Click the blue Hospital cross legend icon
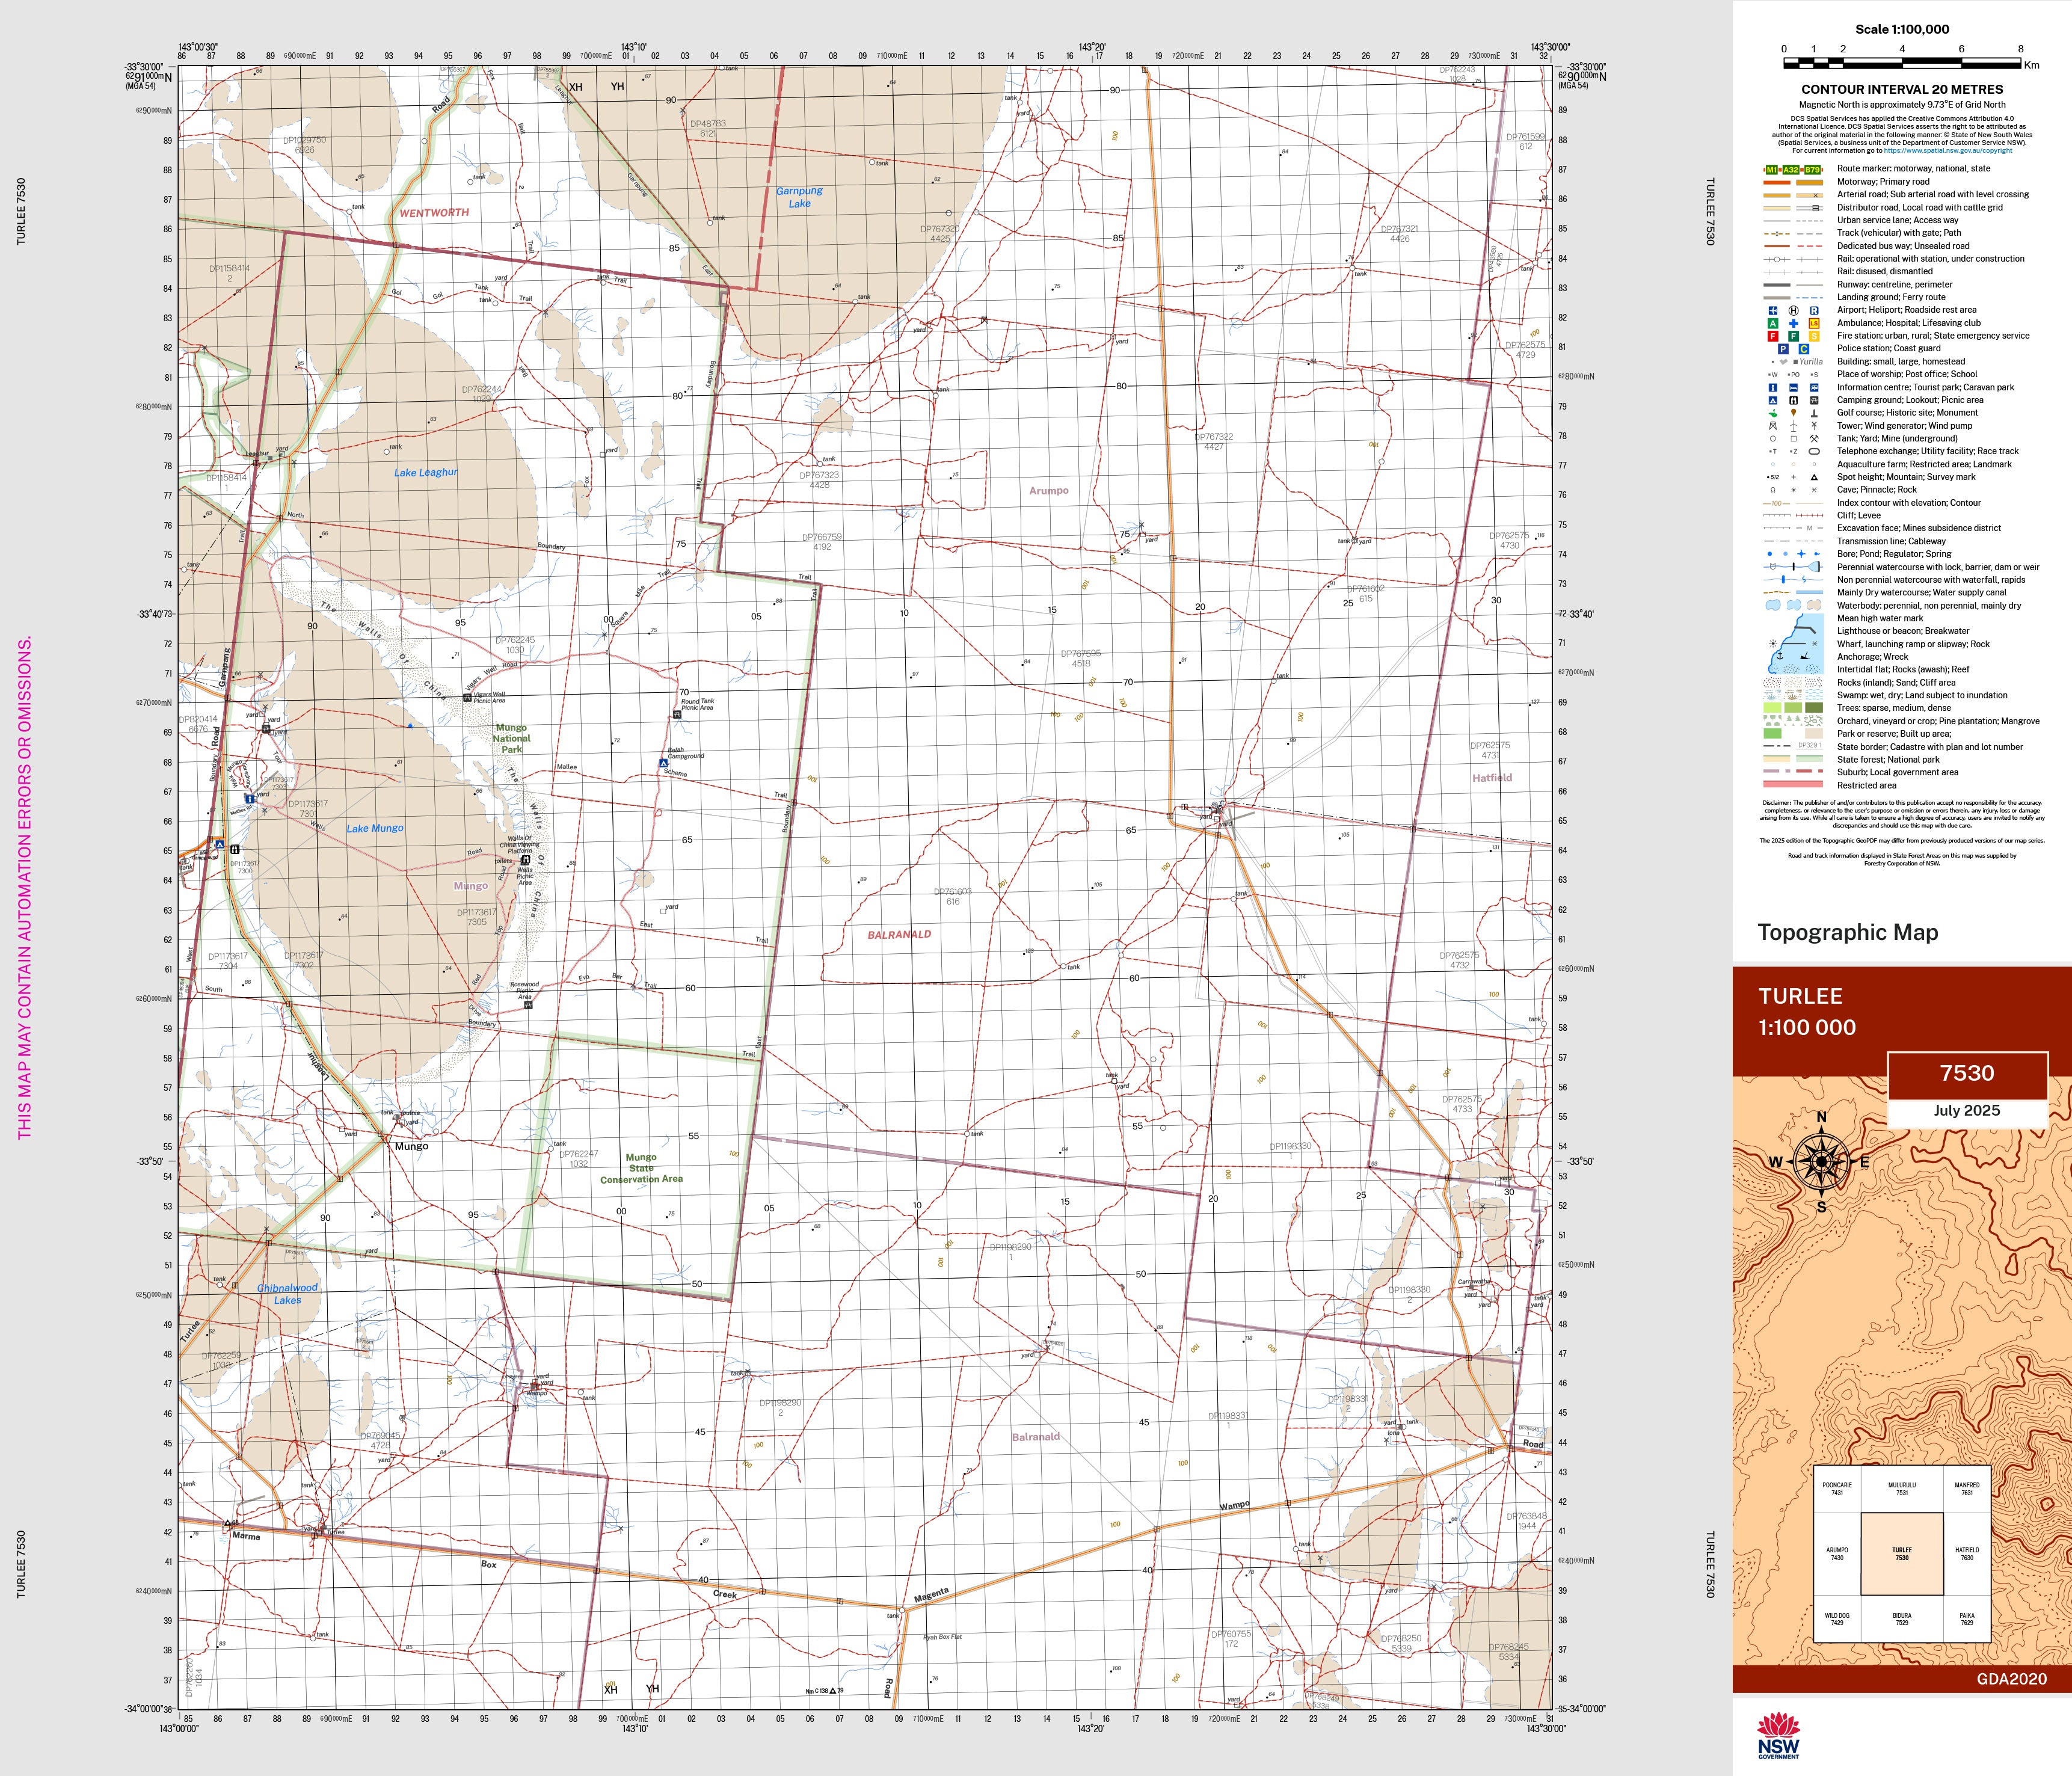The image size is (2072, 1776). tap(1793, 323)
